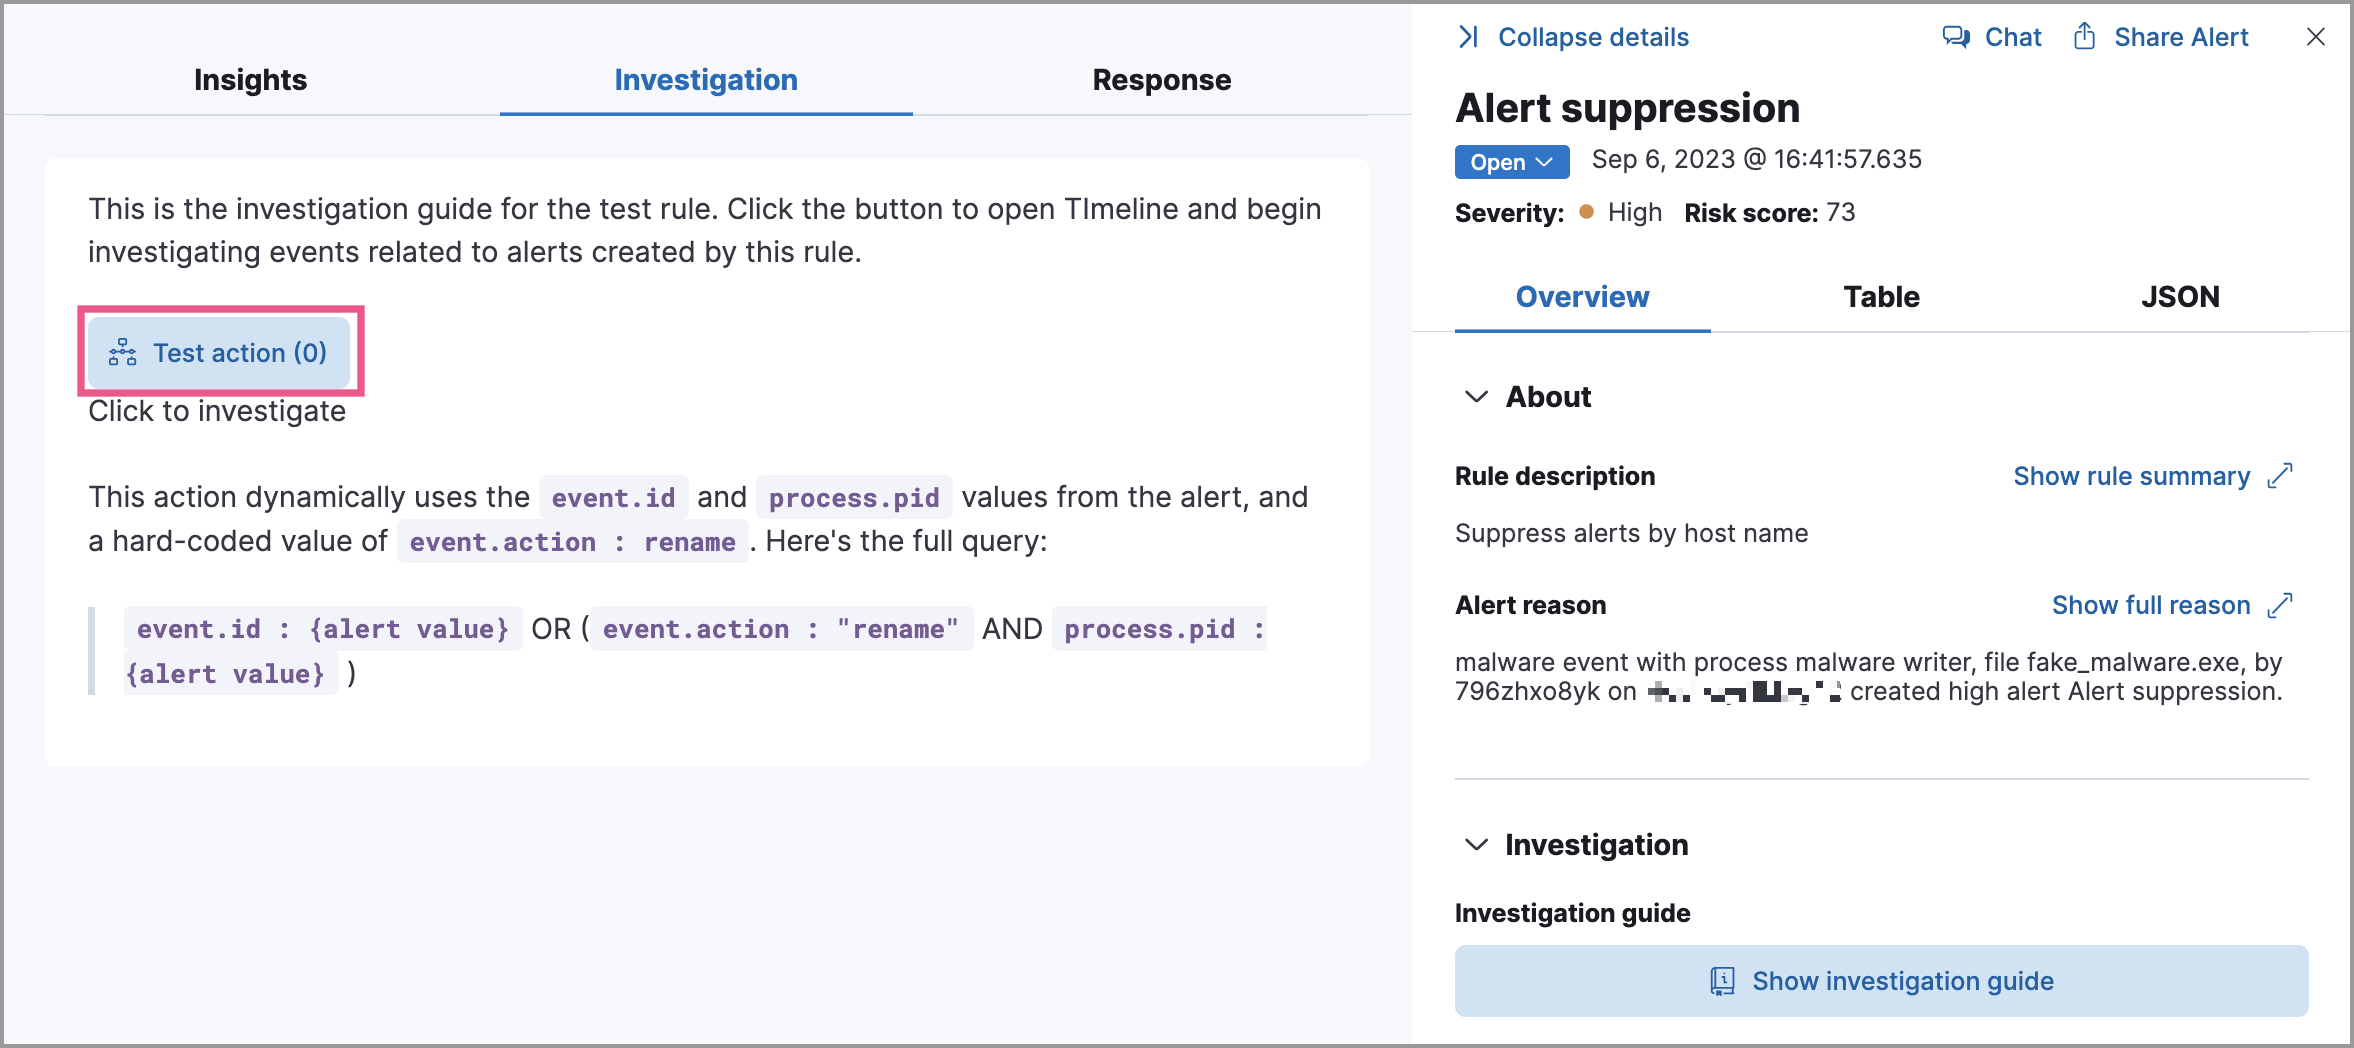This screenshot has height=1048, width=2354.
Task: Select the Overview tab
Action: [1581, 296]
